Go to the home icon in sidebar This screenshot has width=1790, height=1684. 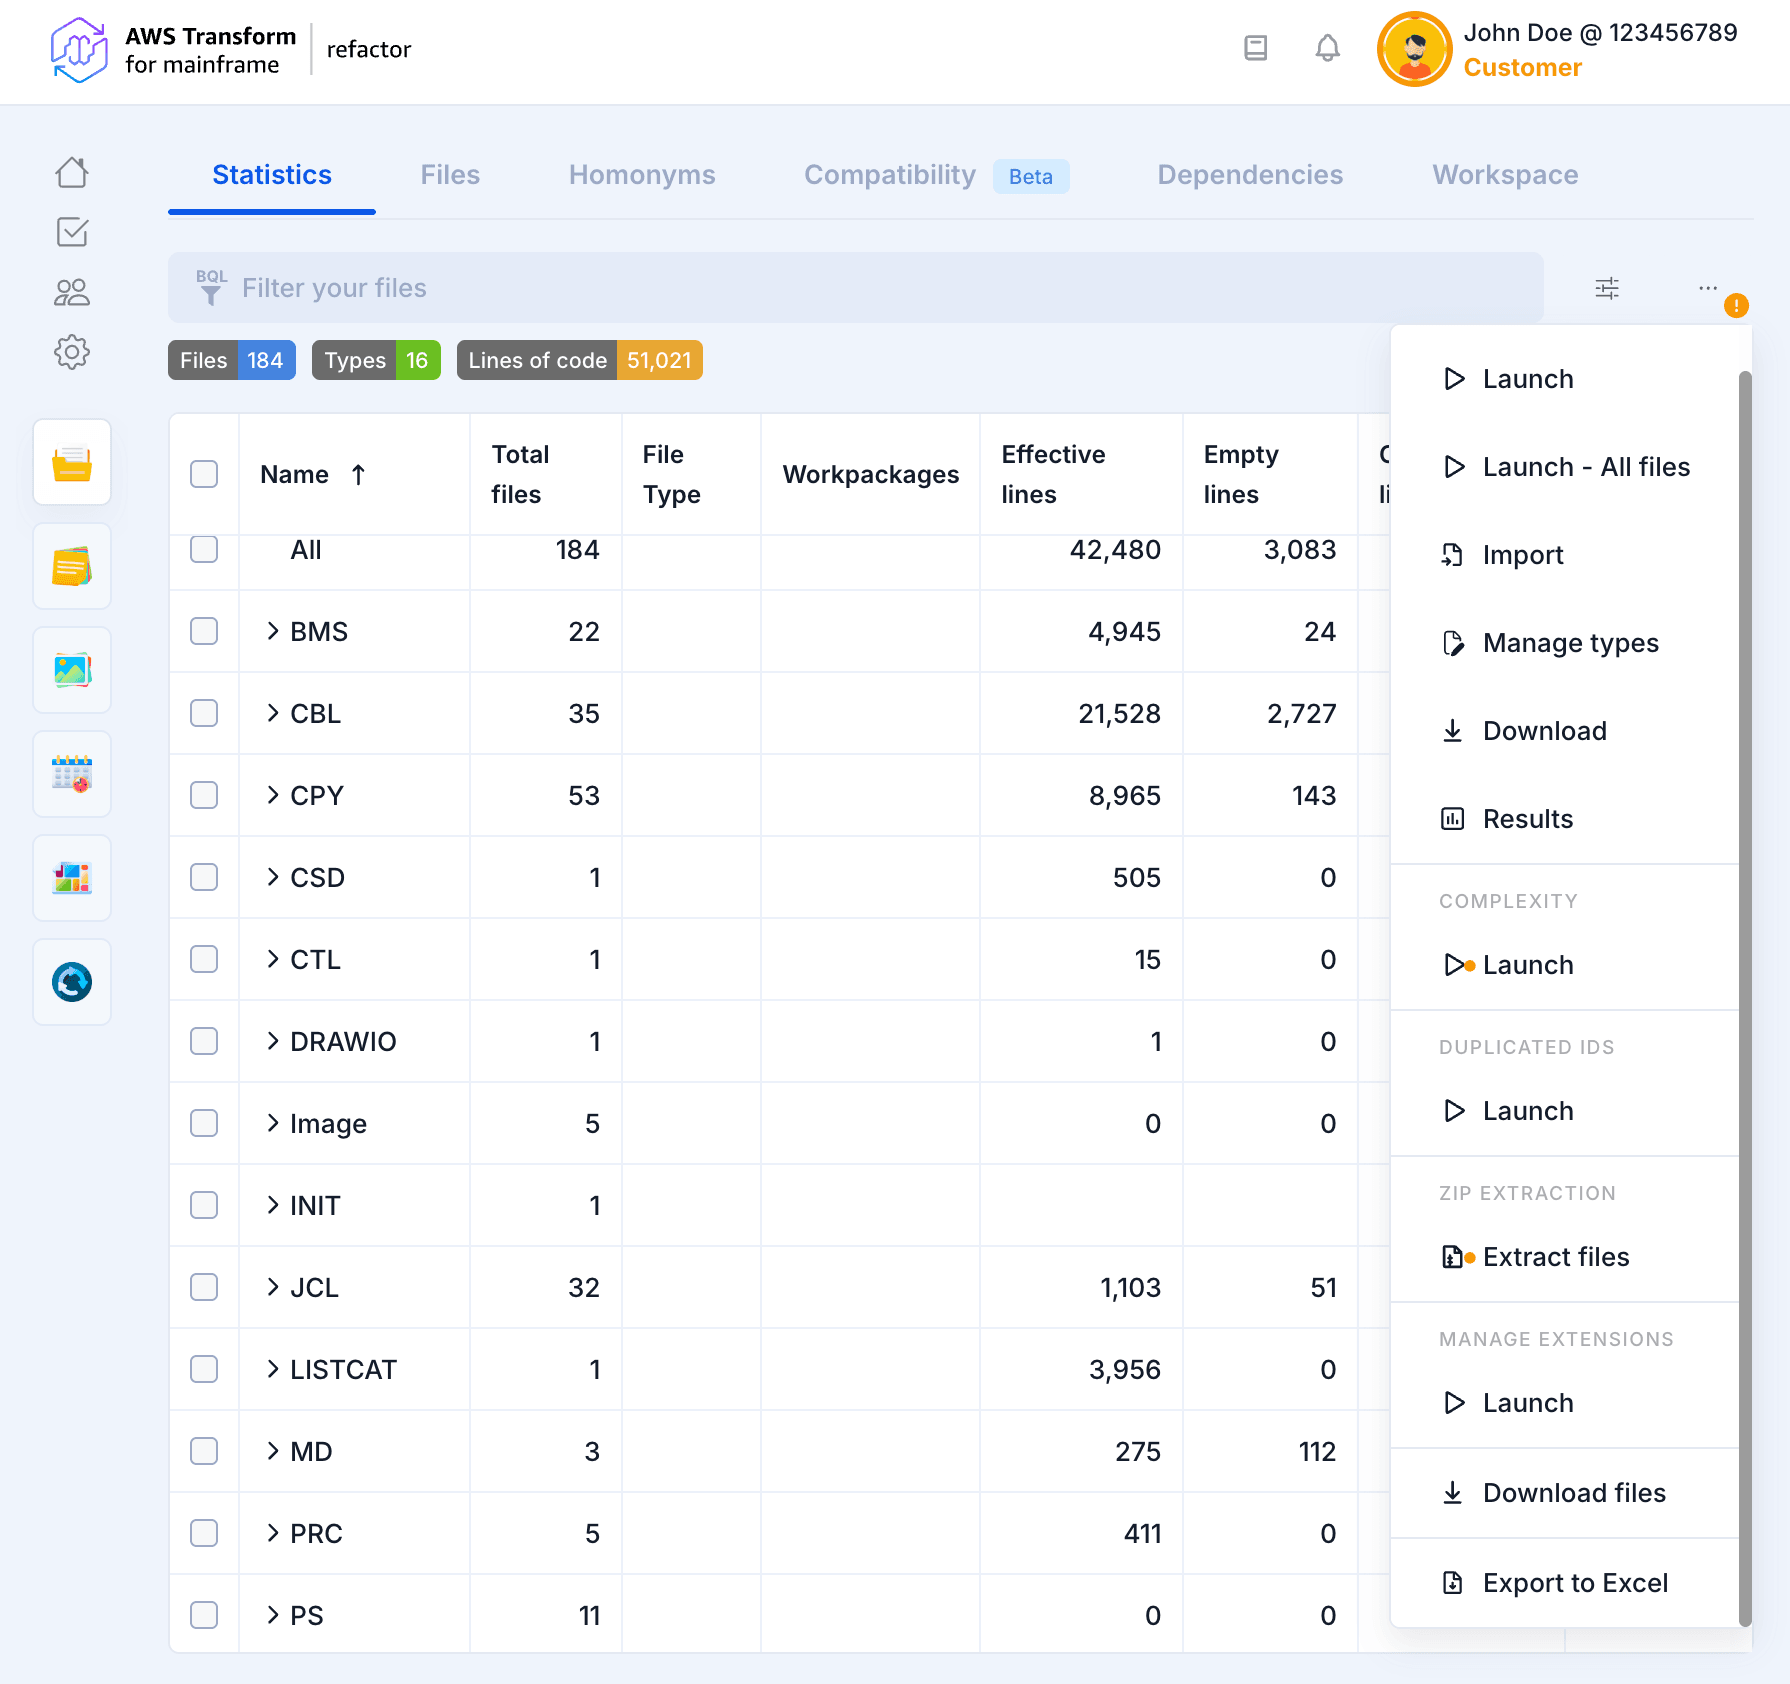[72, 172]
